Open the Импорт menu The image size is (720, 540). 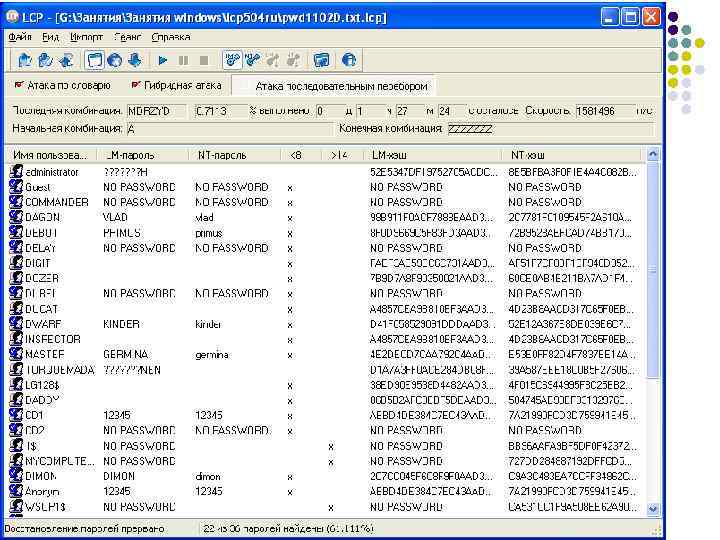coord(86,37)
